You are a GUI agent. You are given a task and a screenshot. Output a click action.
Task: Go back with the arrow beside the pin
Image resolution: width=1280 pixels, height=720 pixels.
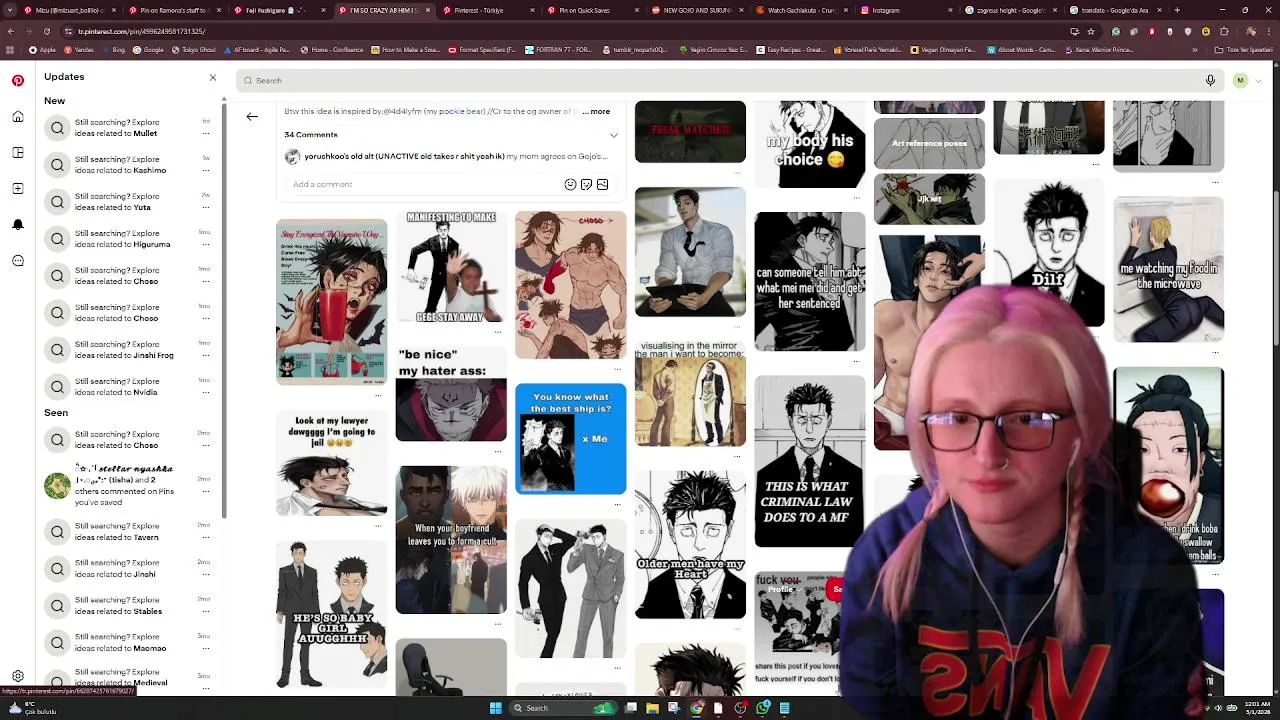(252, 117)
